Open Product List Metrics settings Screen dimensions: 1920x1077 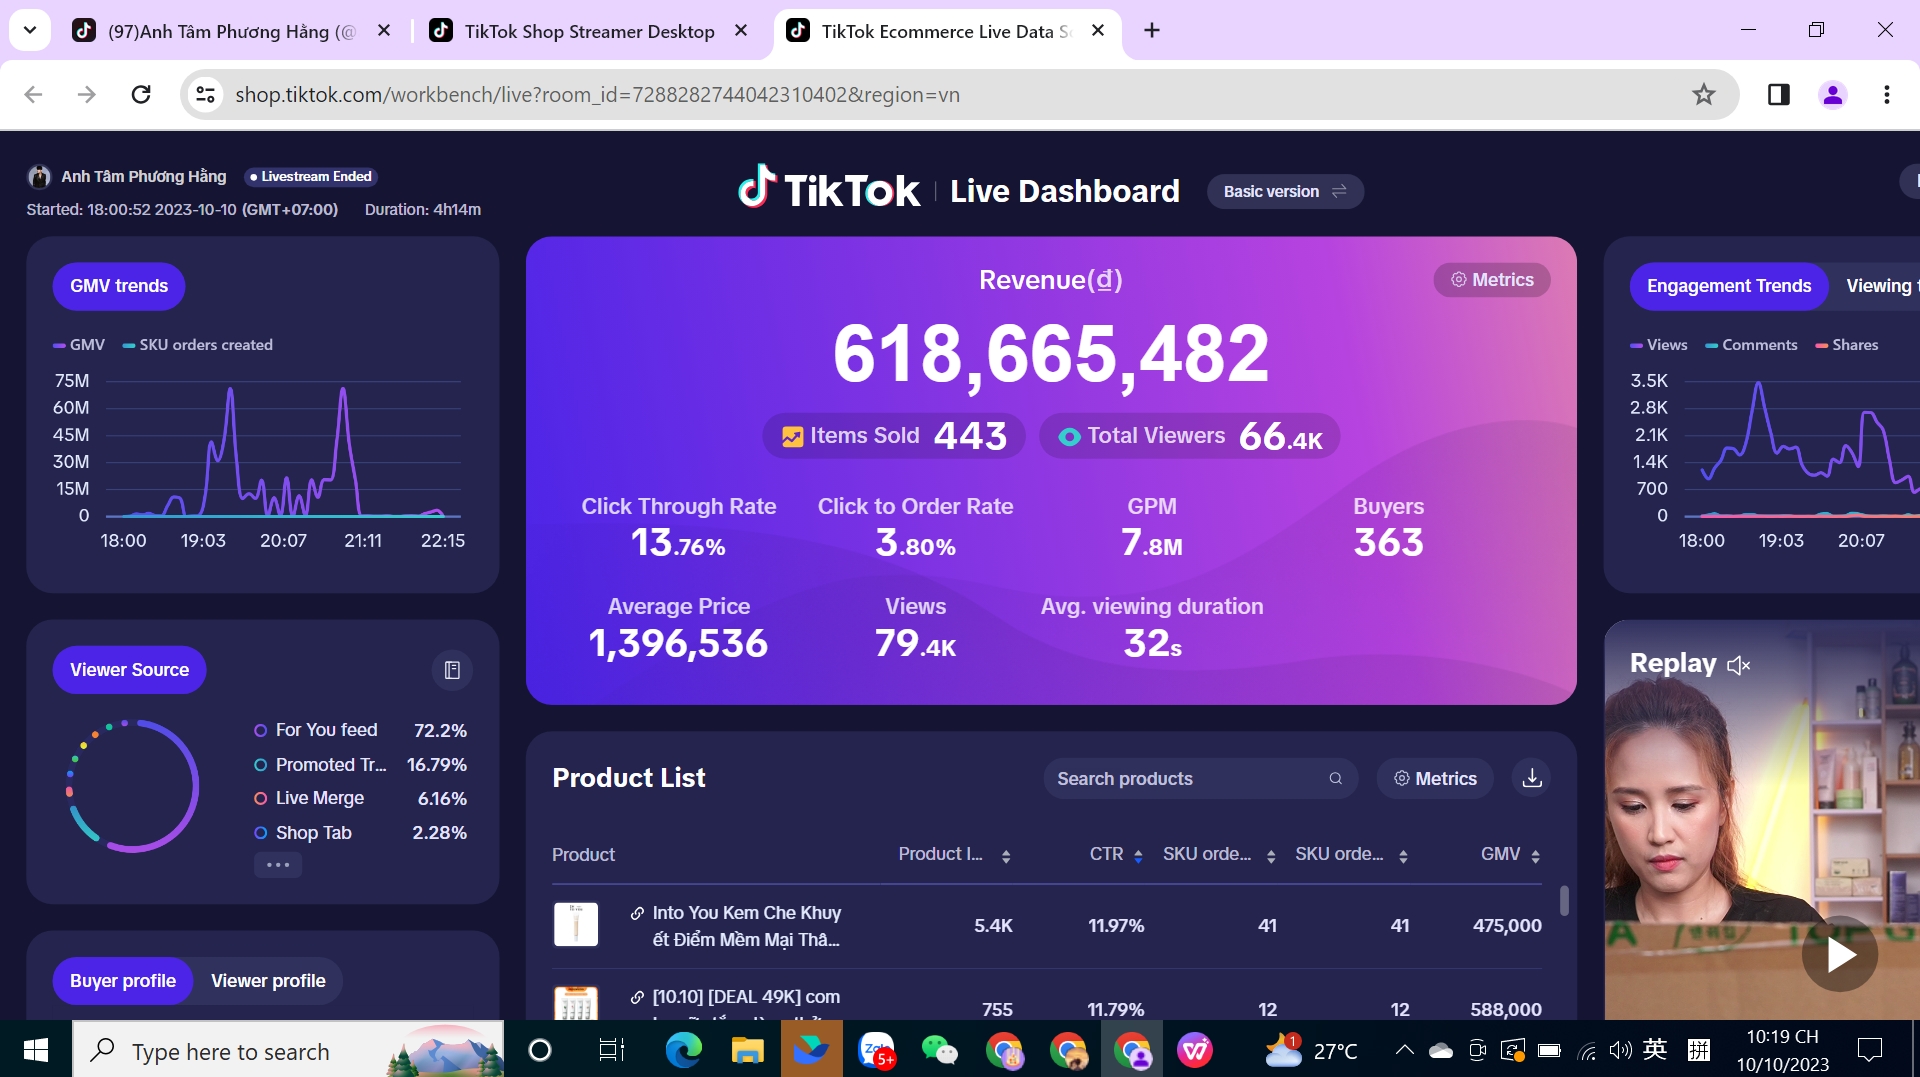pos(1435,778)
